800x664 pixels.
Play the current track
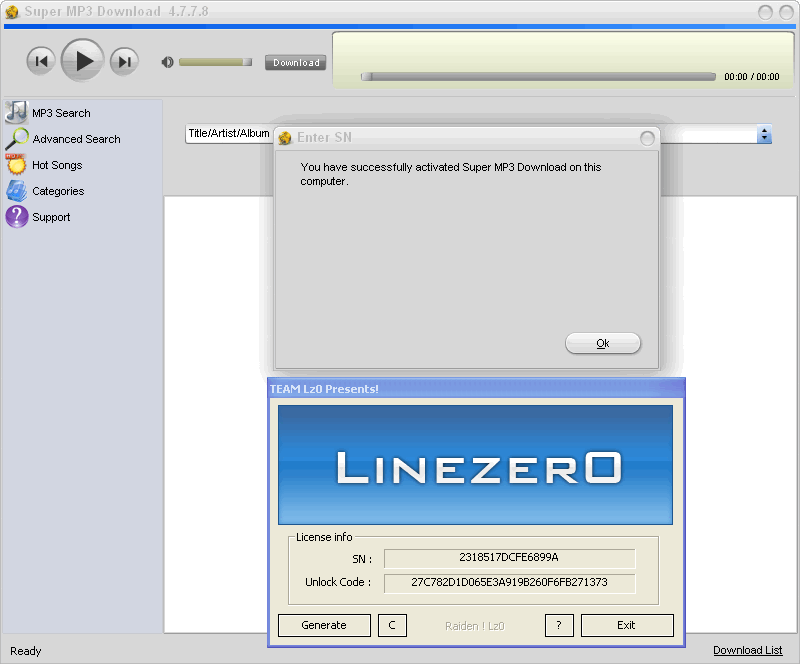pos(83,61)
